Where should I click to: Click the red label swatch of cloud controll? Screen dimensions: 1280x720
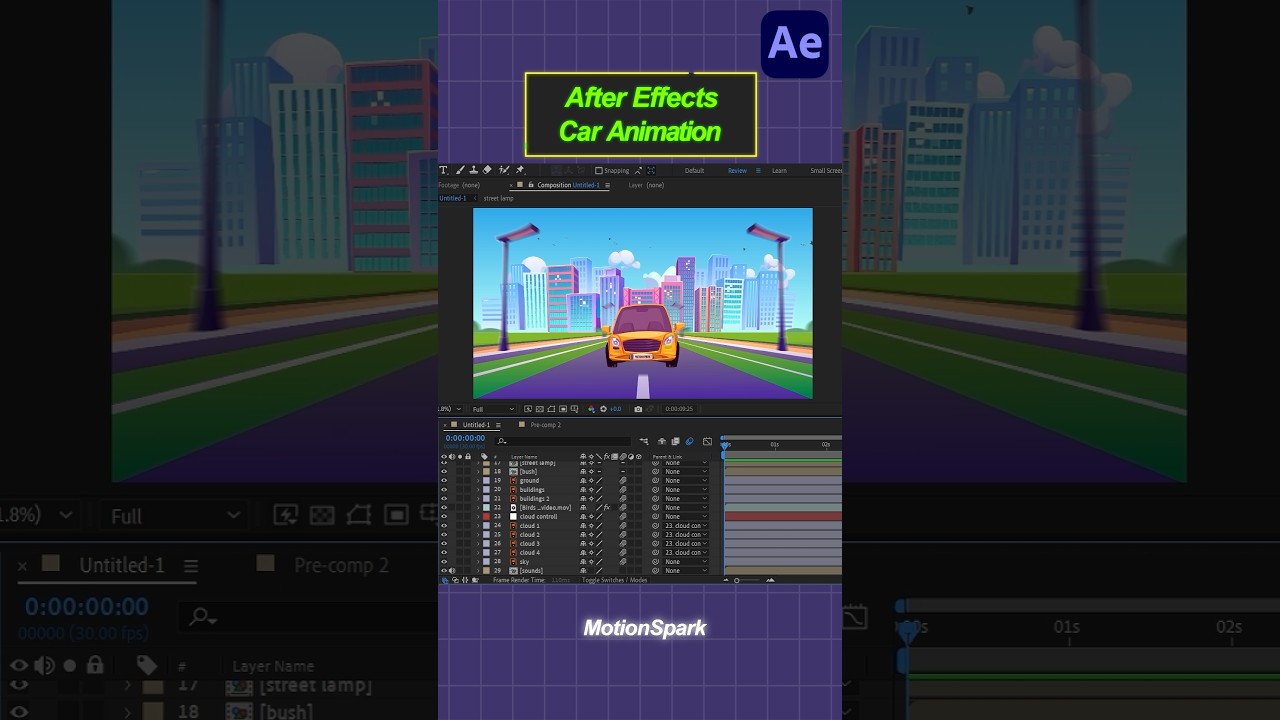486,517
